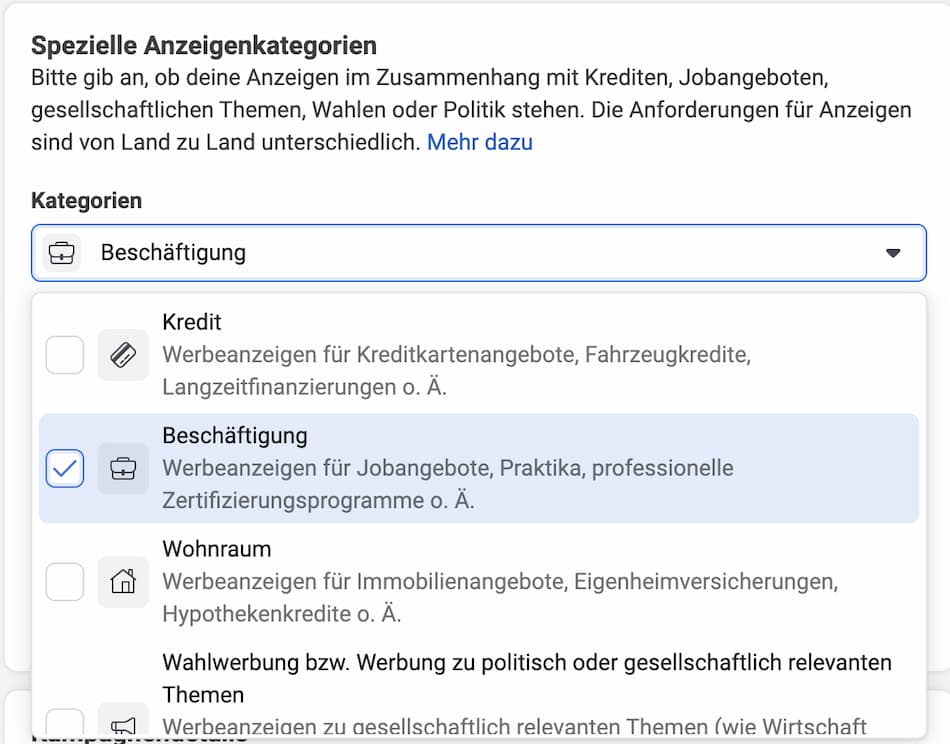950x744 pixels.
Task: Select the Wohnraum option title
Action: pyautogui.click(x=216, y=549)
